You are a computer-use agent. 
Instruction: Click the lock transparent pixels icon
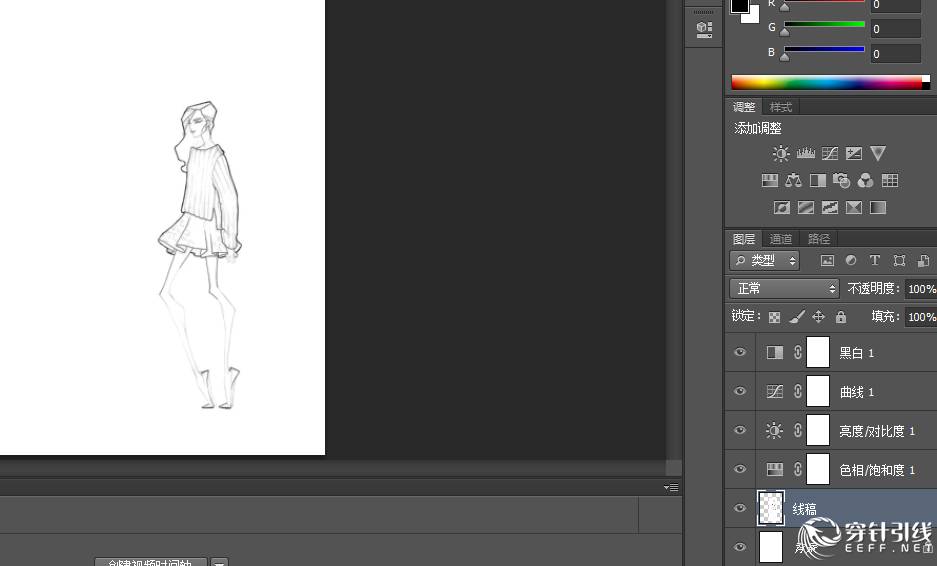[x=774, y=317]
